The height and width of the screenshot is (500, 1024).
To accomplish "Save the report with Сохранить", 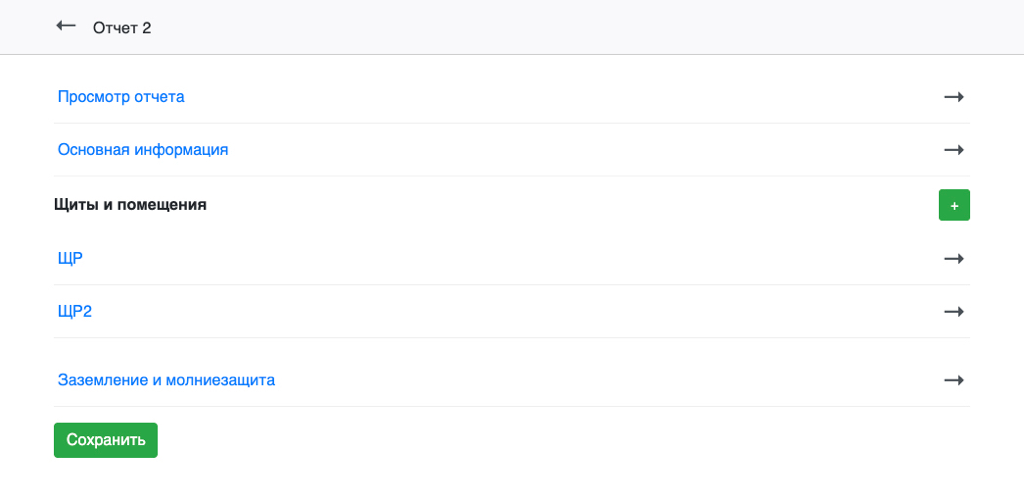I will 106,440.
